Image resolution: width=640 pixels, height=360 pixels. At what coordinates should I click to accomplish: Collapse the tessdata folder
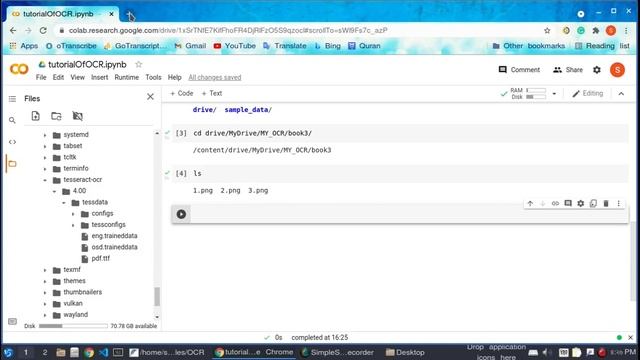pyautogui.click(x=64, y=202)
